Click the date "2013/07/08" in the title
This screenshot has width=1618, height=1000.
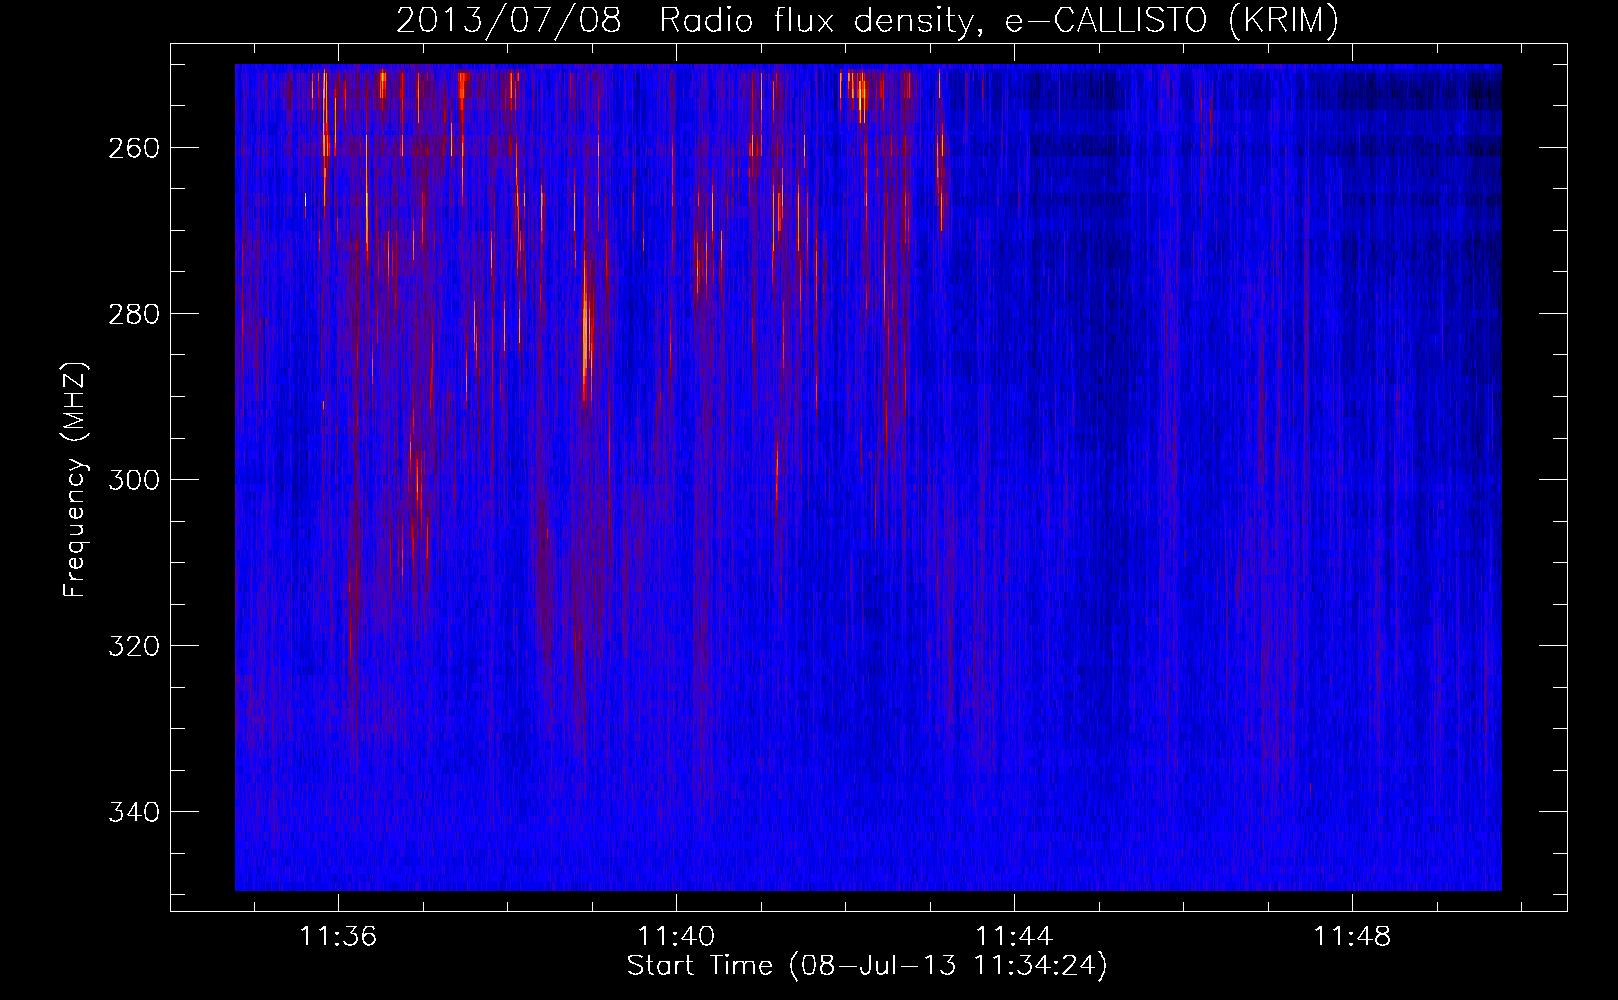tap(507, 21)
